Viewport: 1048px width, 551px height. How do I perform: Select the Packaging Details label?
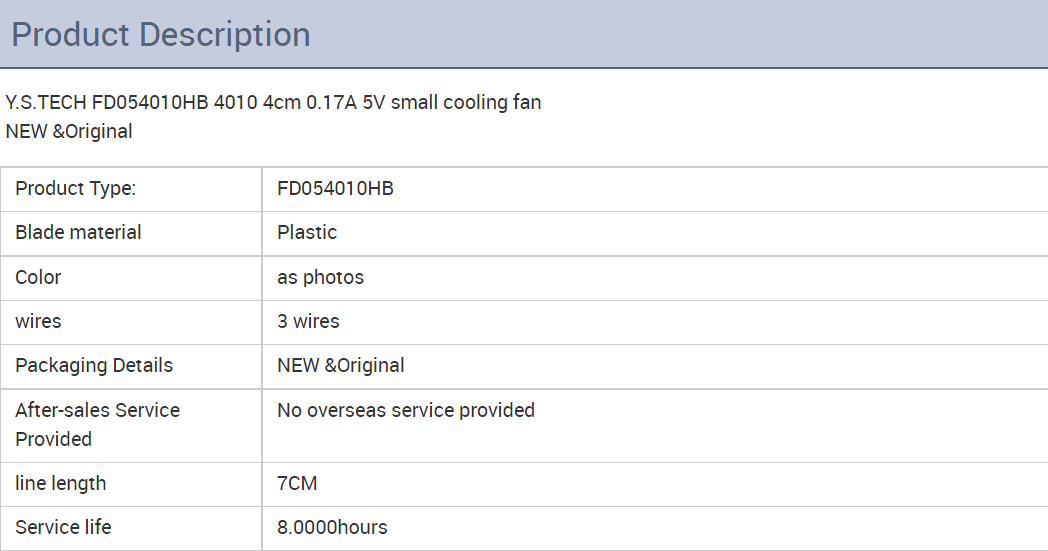(x=94, y=366)
